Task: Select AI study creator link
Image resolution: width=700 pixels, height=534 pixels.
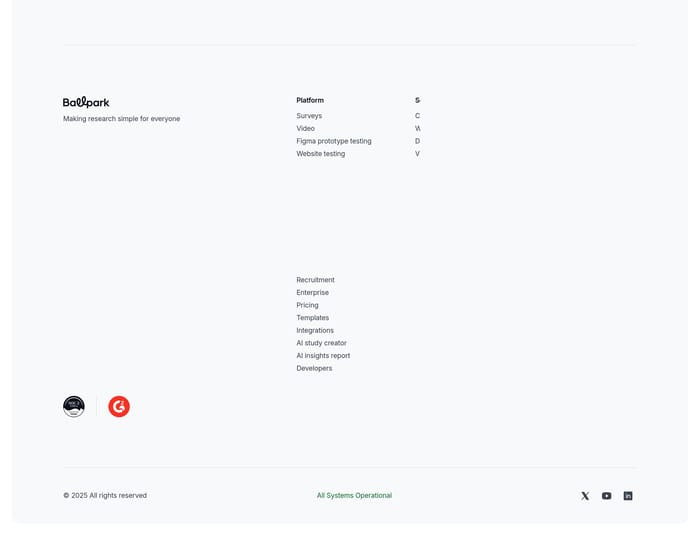Action: (321, 343)
